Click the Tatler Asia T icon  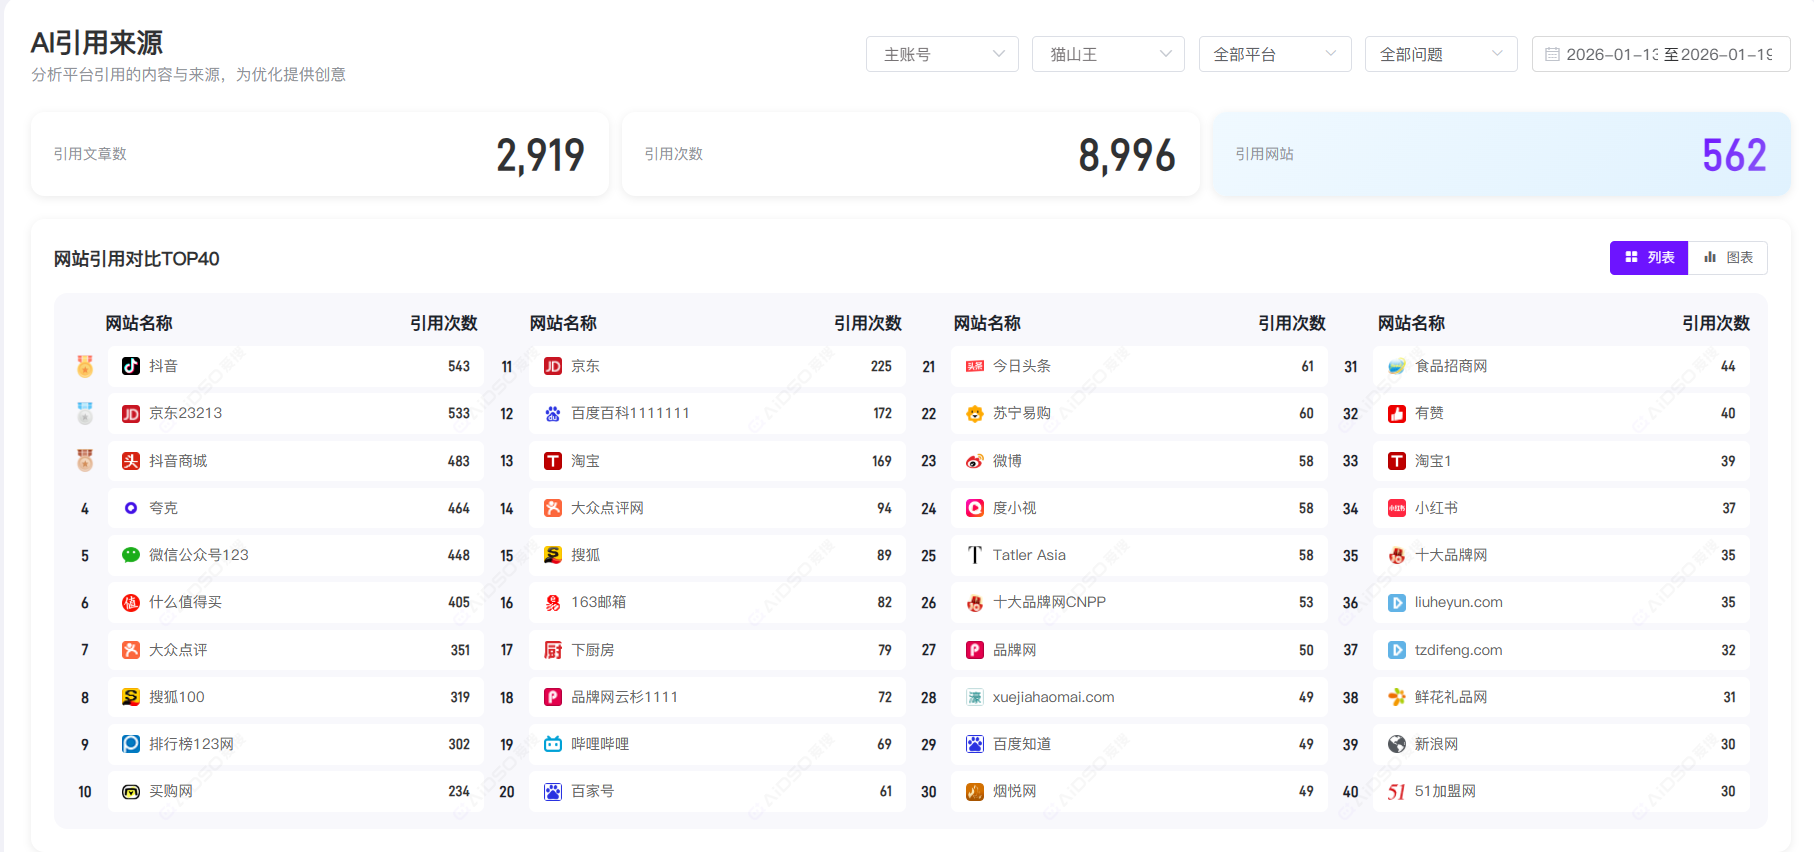coord(975,555)
